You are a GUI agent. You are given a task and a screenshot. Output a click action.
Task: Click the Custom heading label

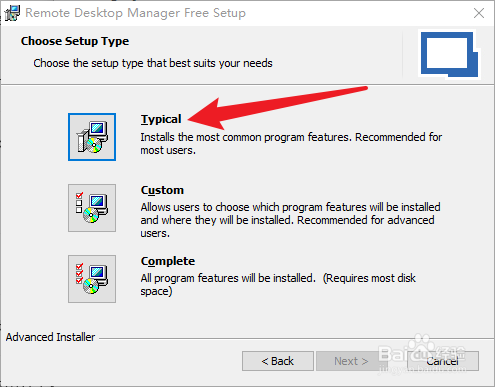pos(162,190)
